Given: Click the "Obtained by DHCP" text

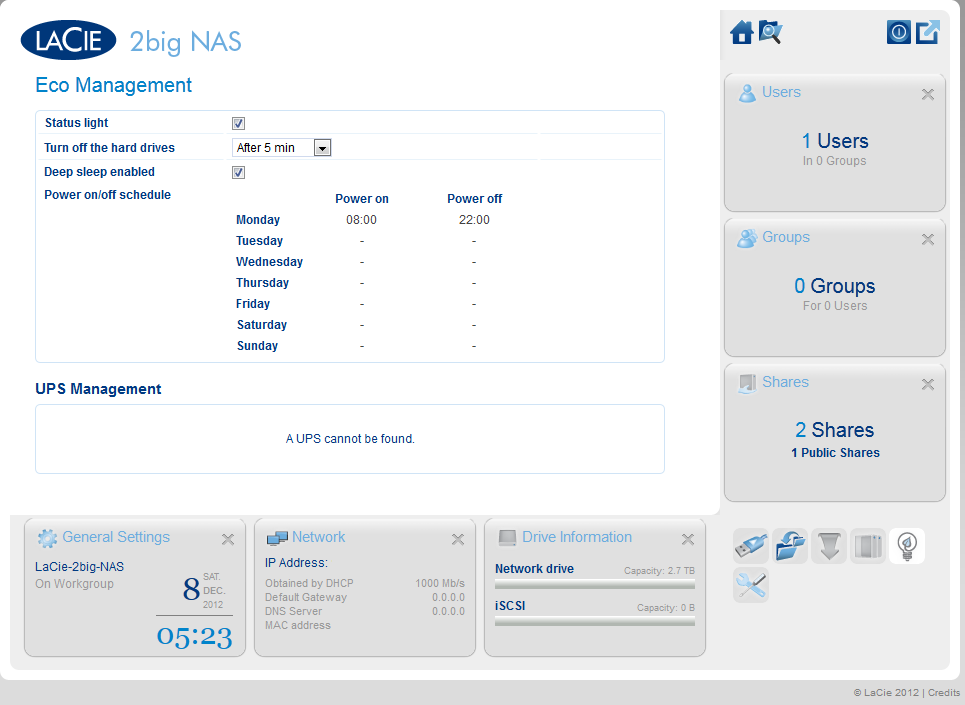Looking at the screenshot, I should click(x=309, y=583).
